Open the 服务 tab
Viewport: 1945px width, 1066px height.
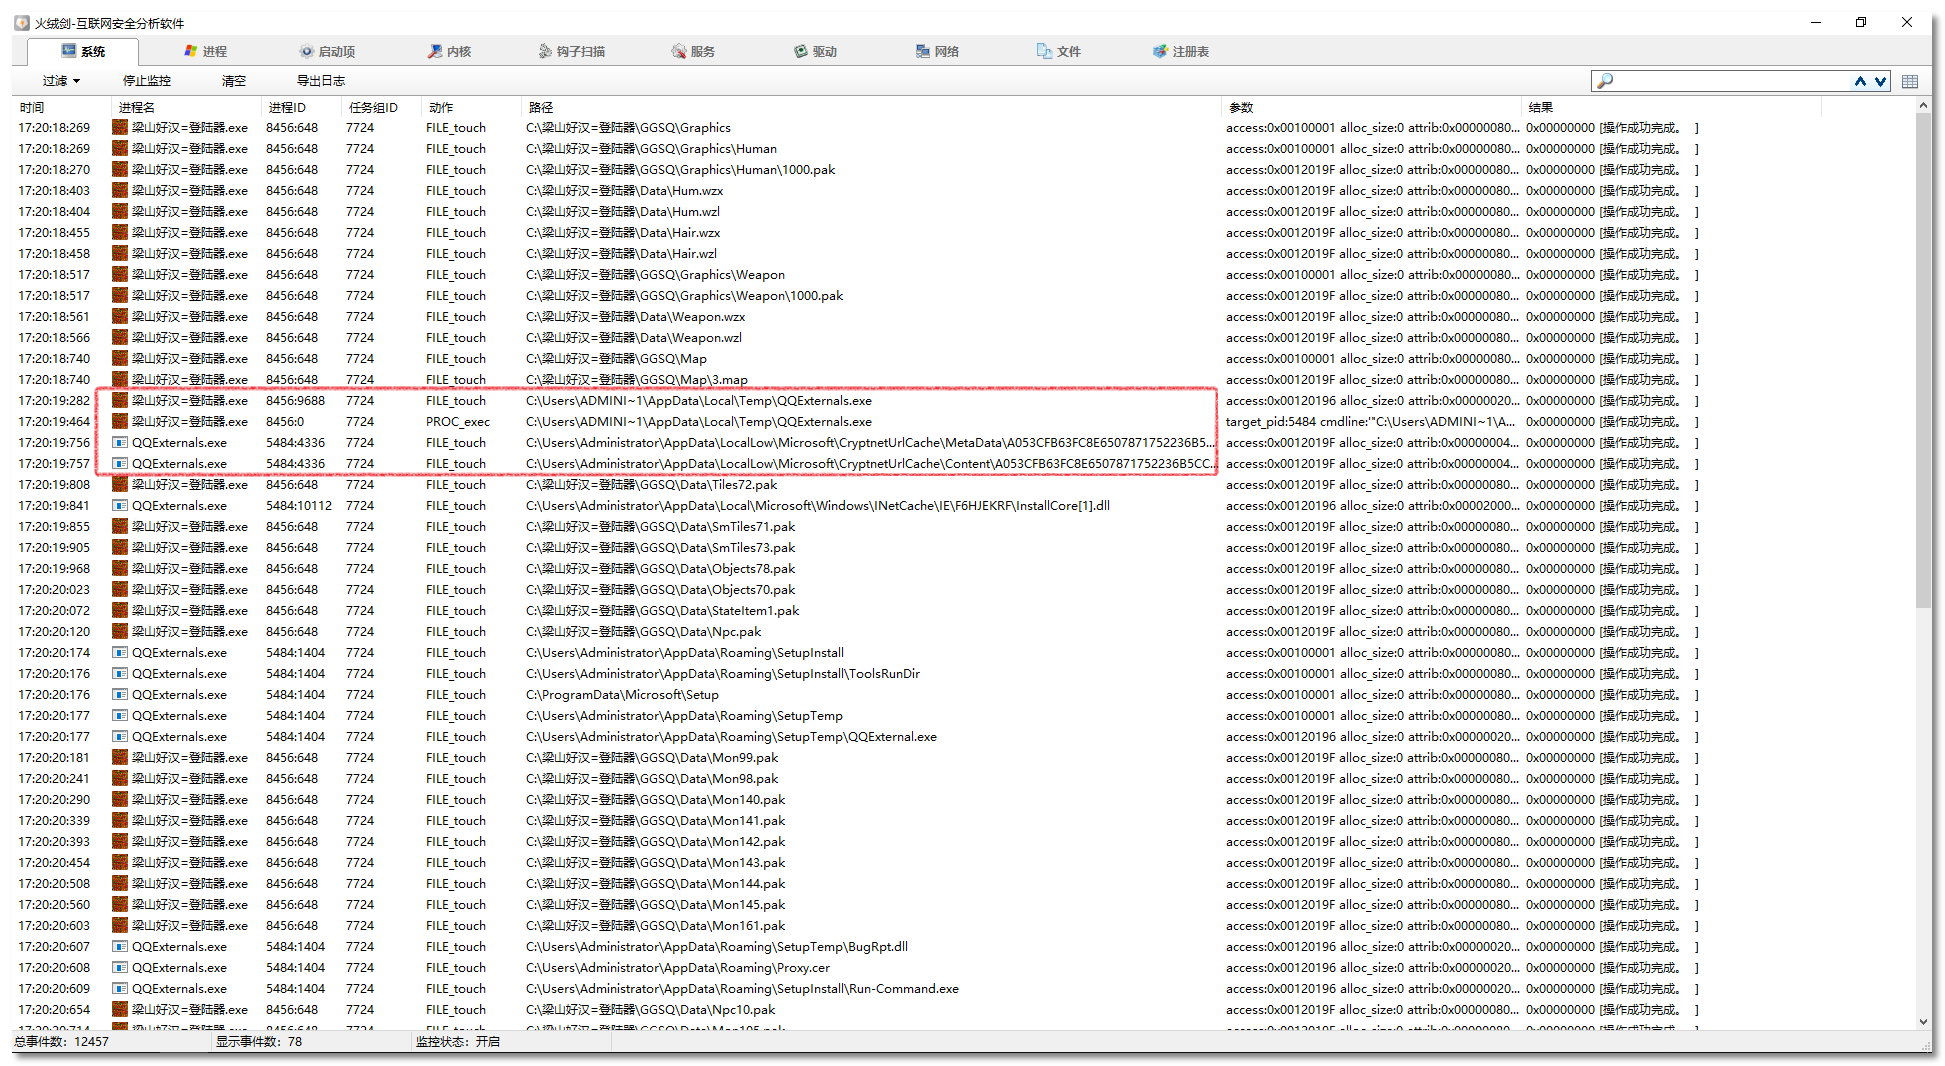point(693,51)
